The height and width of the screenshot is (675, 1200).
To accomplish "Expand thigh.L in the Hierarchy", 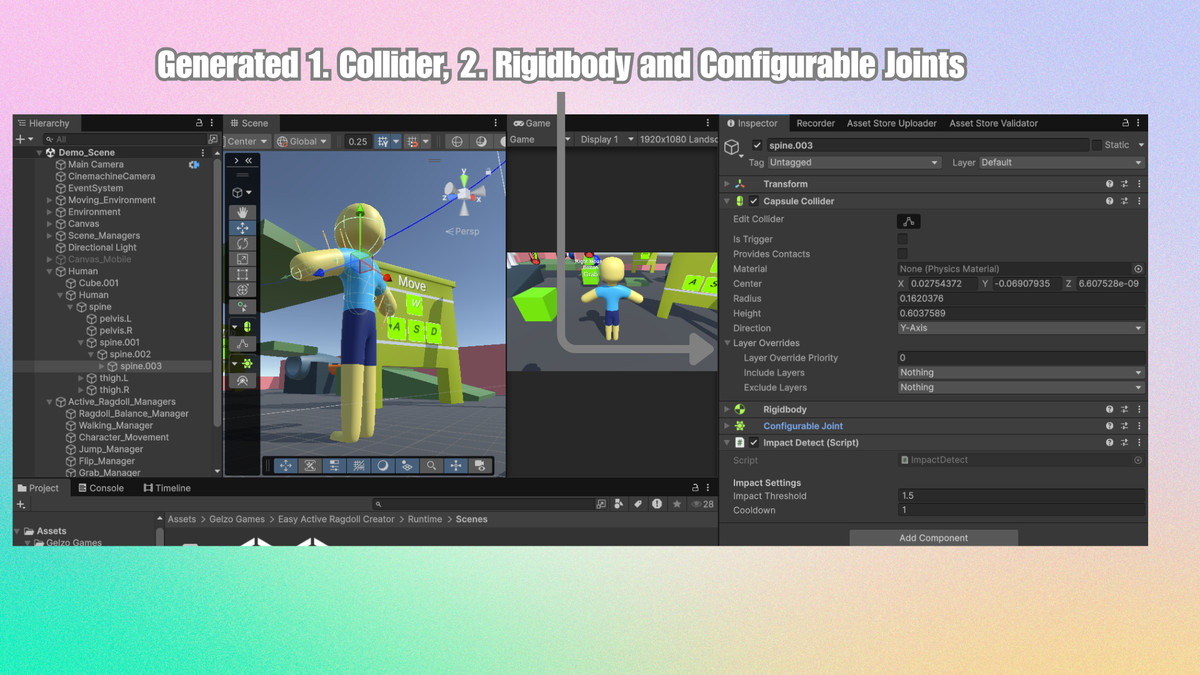I will [79, 377].
